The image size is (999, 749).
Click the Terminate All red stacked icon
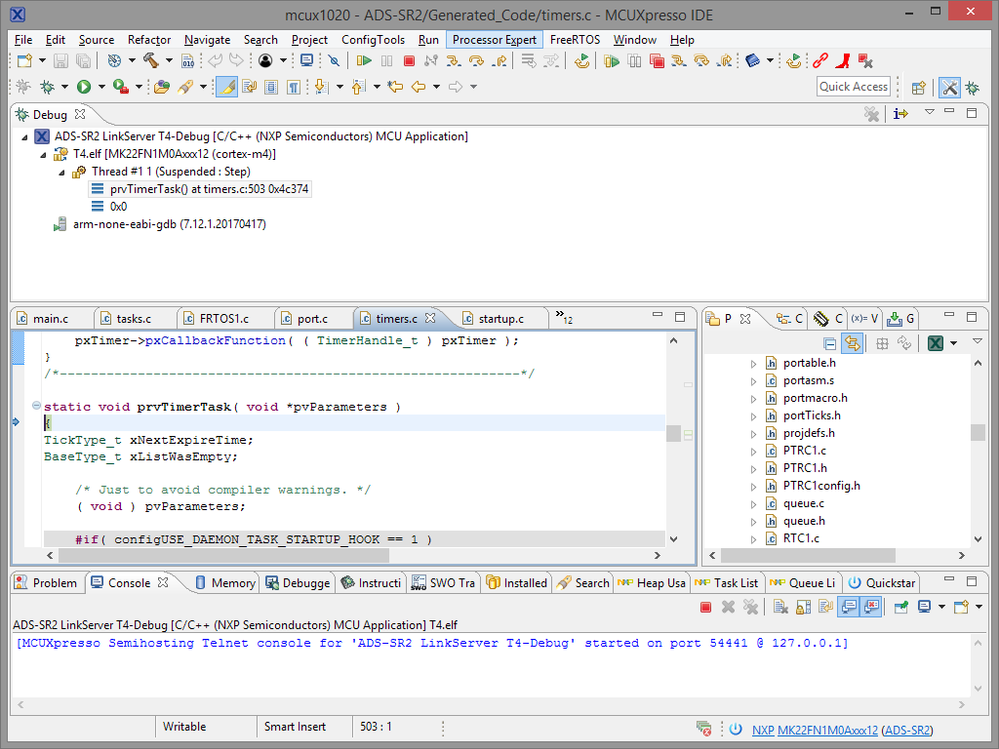pyautogui.click(x=657, y=61)
